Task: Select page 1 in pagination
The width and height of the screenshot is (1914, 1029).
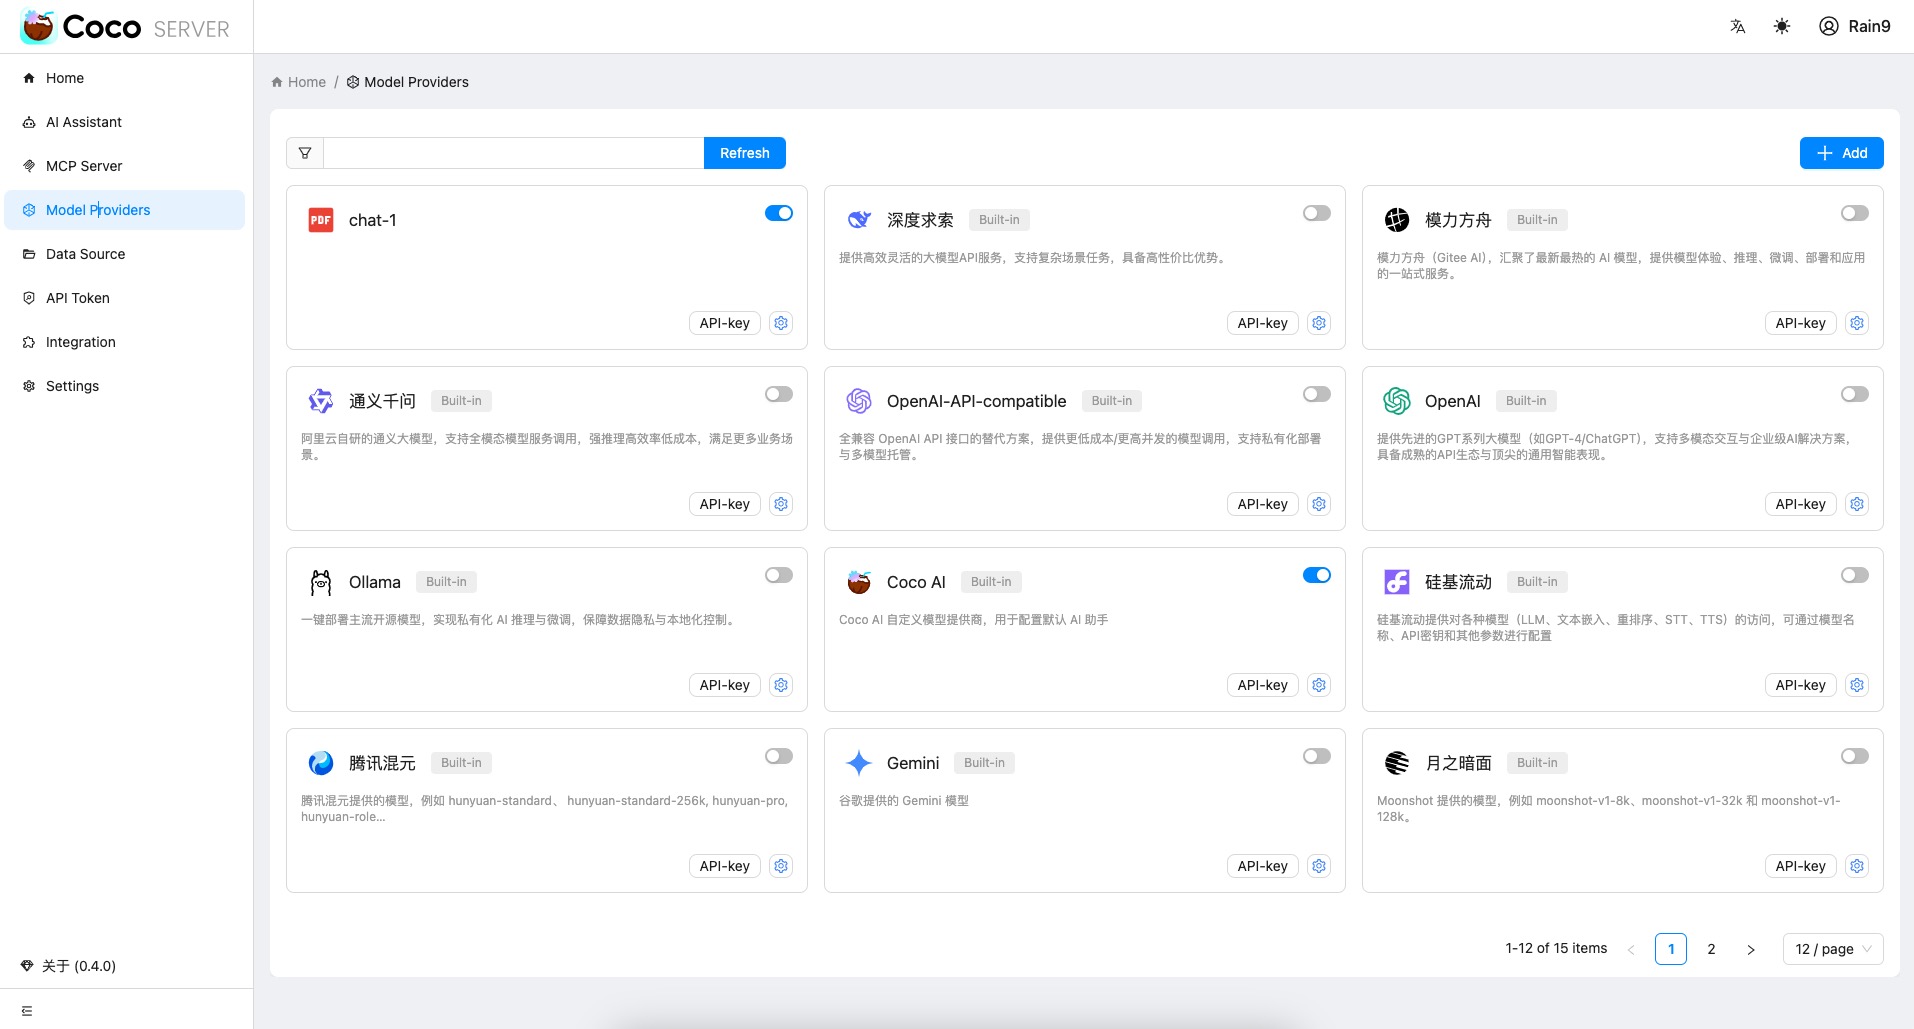Action: point(1671,949)
